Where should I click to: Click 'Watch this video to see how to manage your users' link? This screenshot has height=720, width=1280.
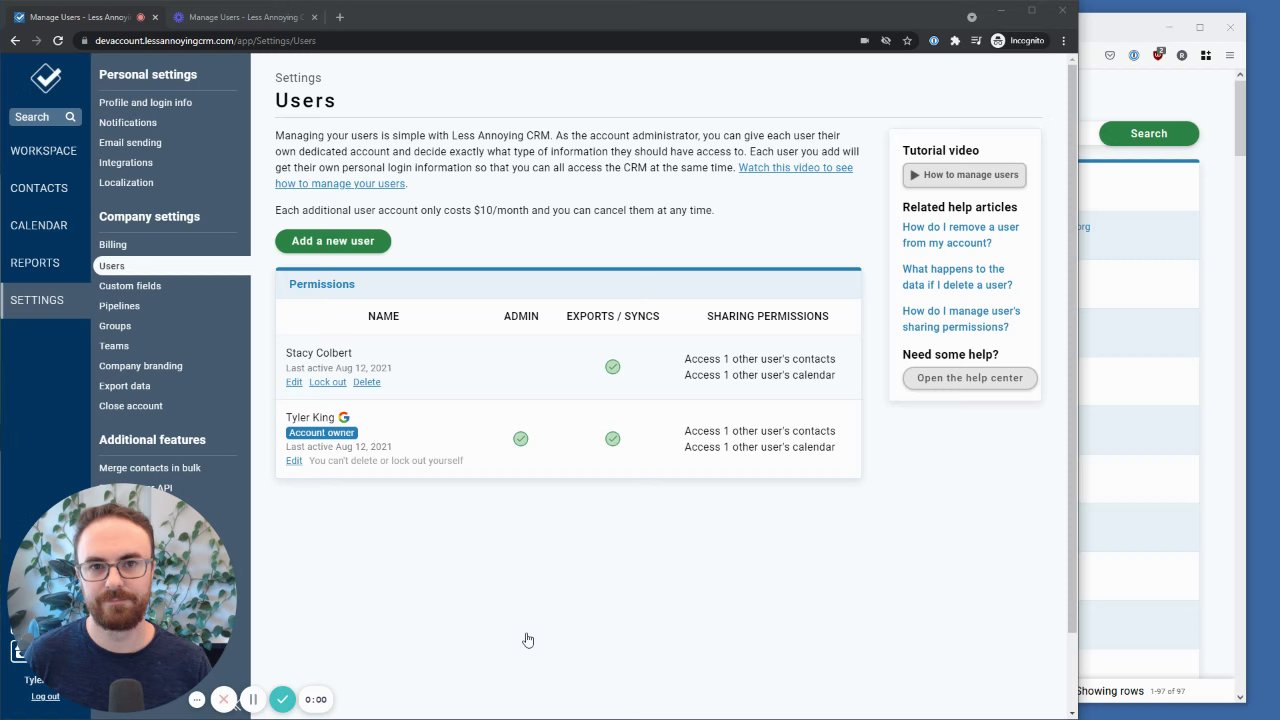[x=564, y=176]
